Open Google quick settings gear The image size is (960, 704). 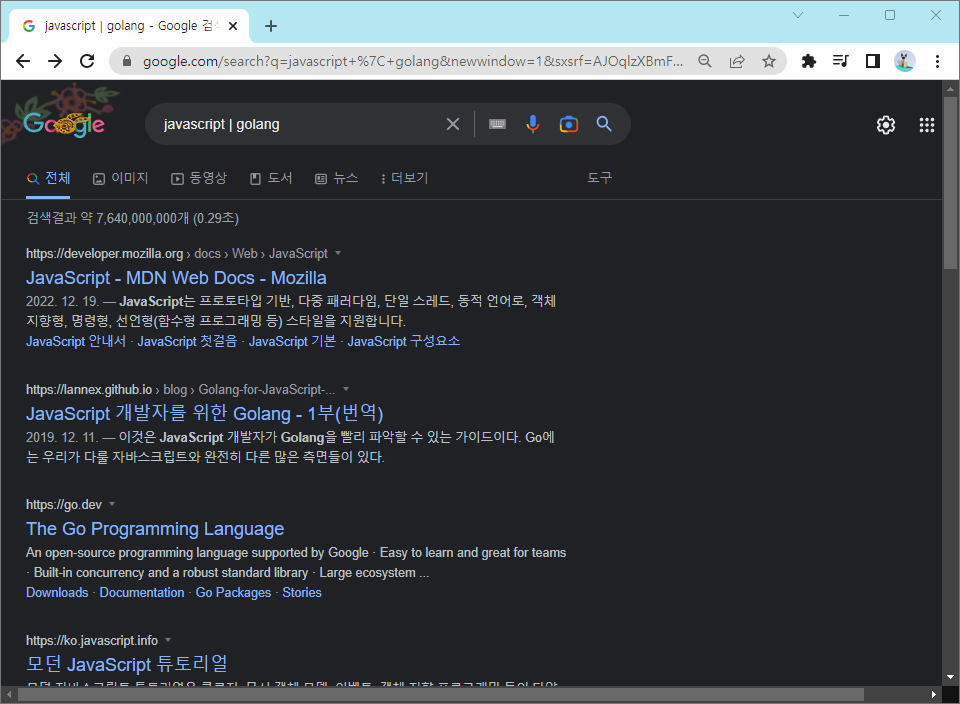pos(885,125)
